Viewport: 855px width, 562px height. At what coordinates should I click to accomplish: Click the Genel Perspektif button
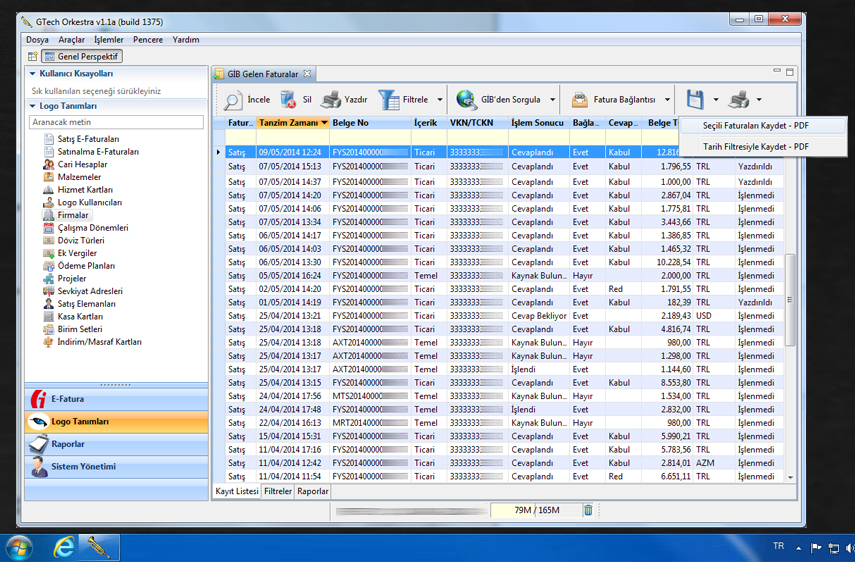pyautogui.click(x=82, y=56)
